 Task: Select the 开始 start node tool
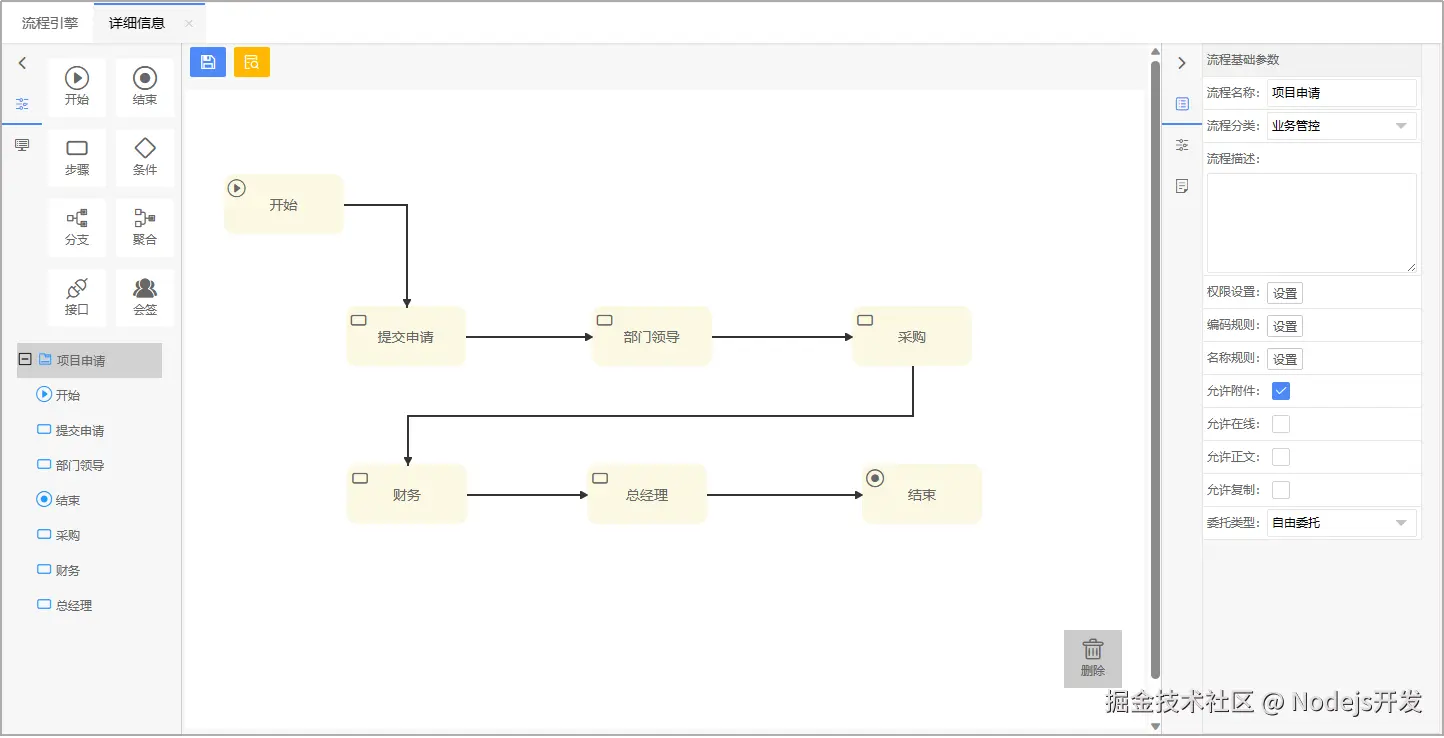(x=77, y=86)
